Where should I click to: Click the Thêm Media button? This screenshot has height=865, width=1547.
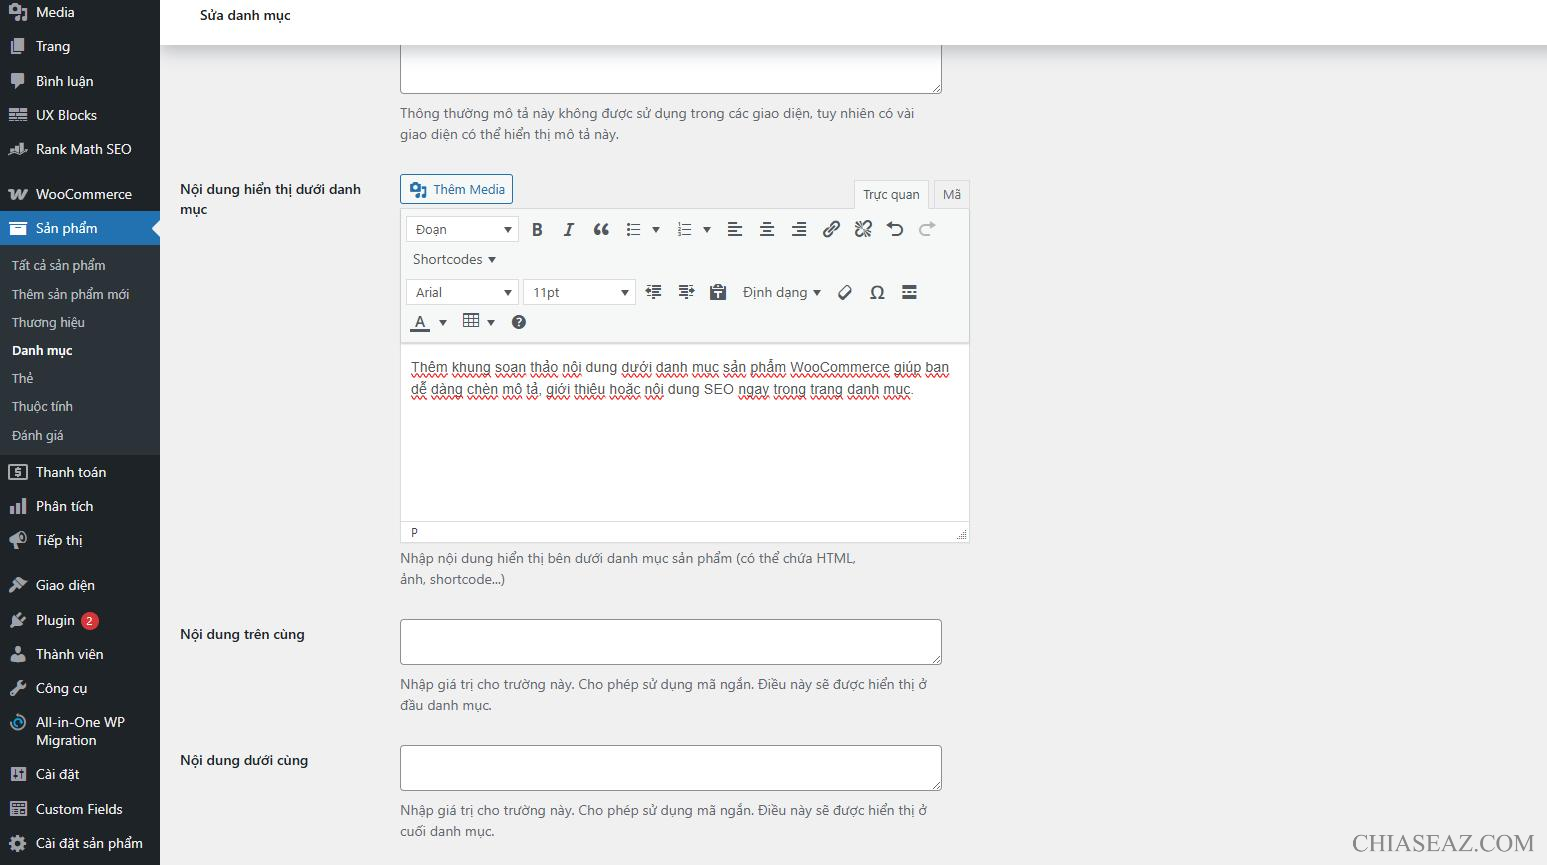click(457, 190)
